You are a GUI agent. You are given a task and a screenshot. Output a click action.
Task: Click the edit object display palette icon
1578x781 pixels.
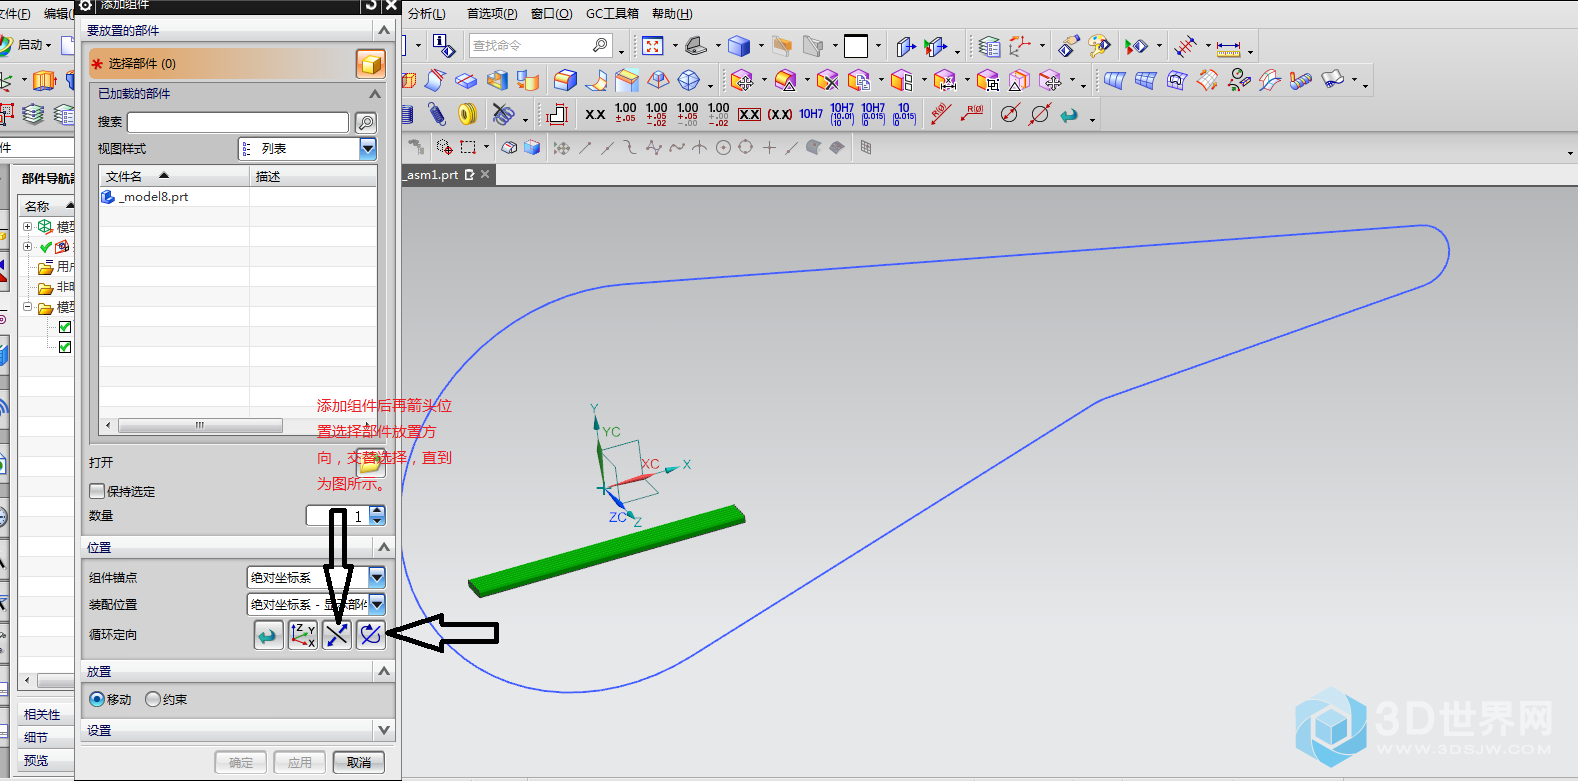click(x=1098, y=46)
